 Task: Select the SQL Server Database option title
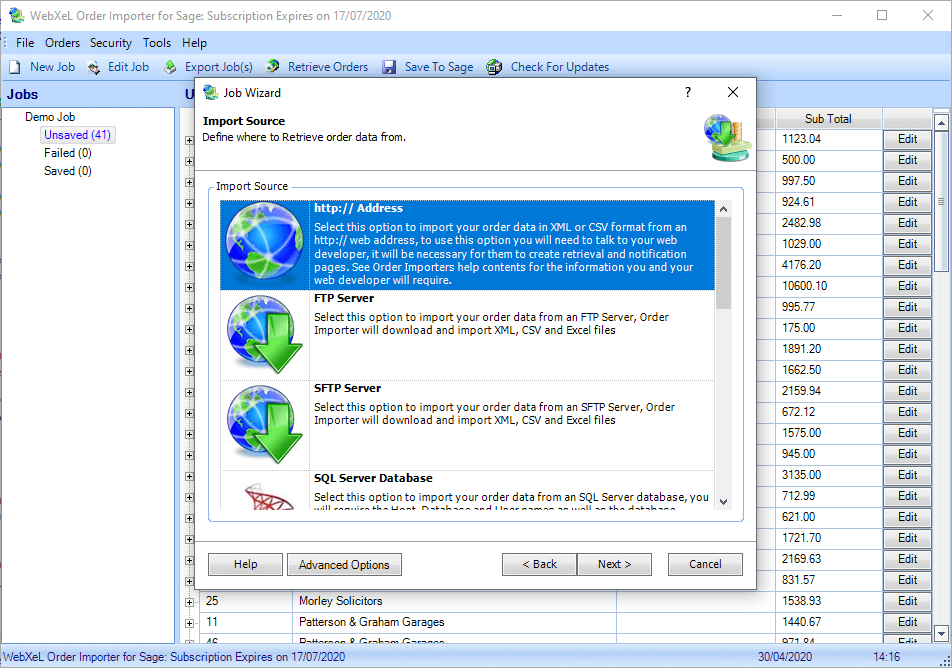373,478
